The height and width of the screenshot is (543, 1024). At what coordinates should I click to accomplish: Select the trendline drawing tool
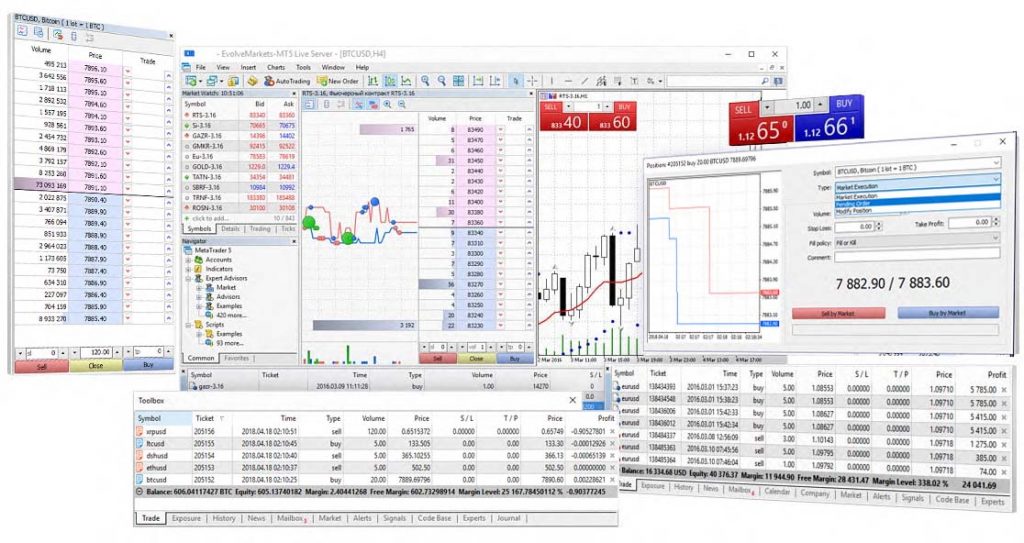(585, 81)
